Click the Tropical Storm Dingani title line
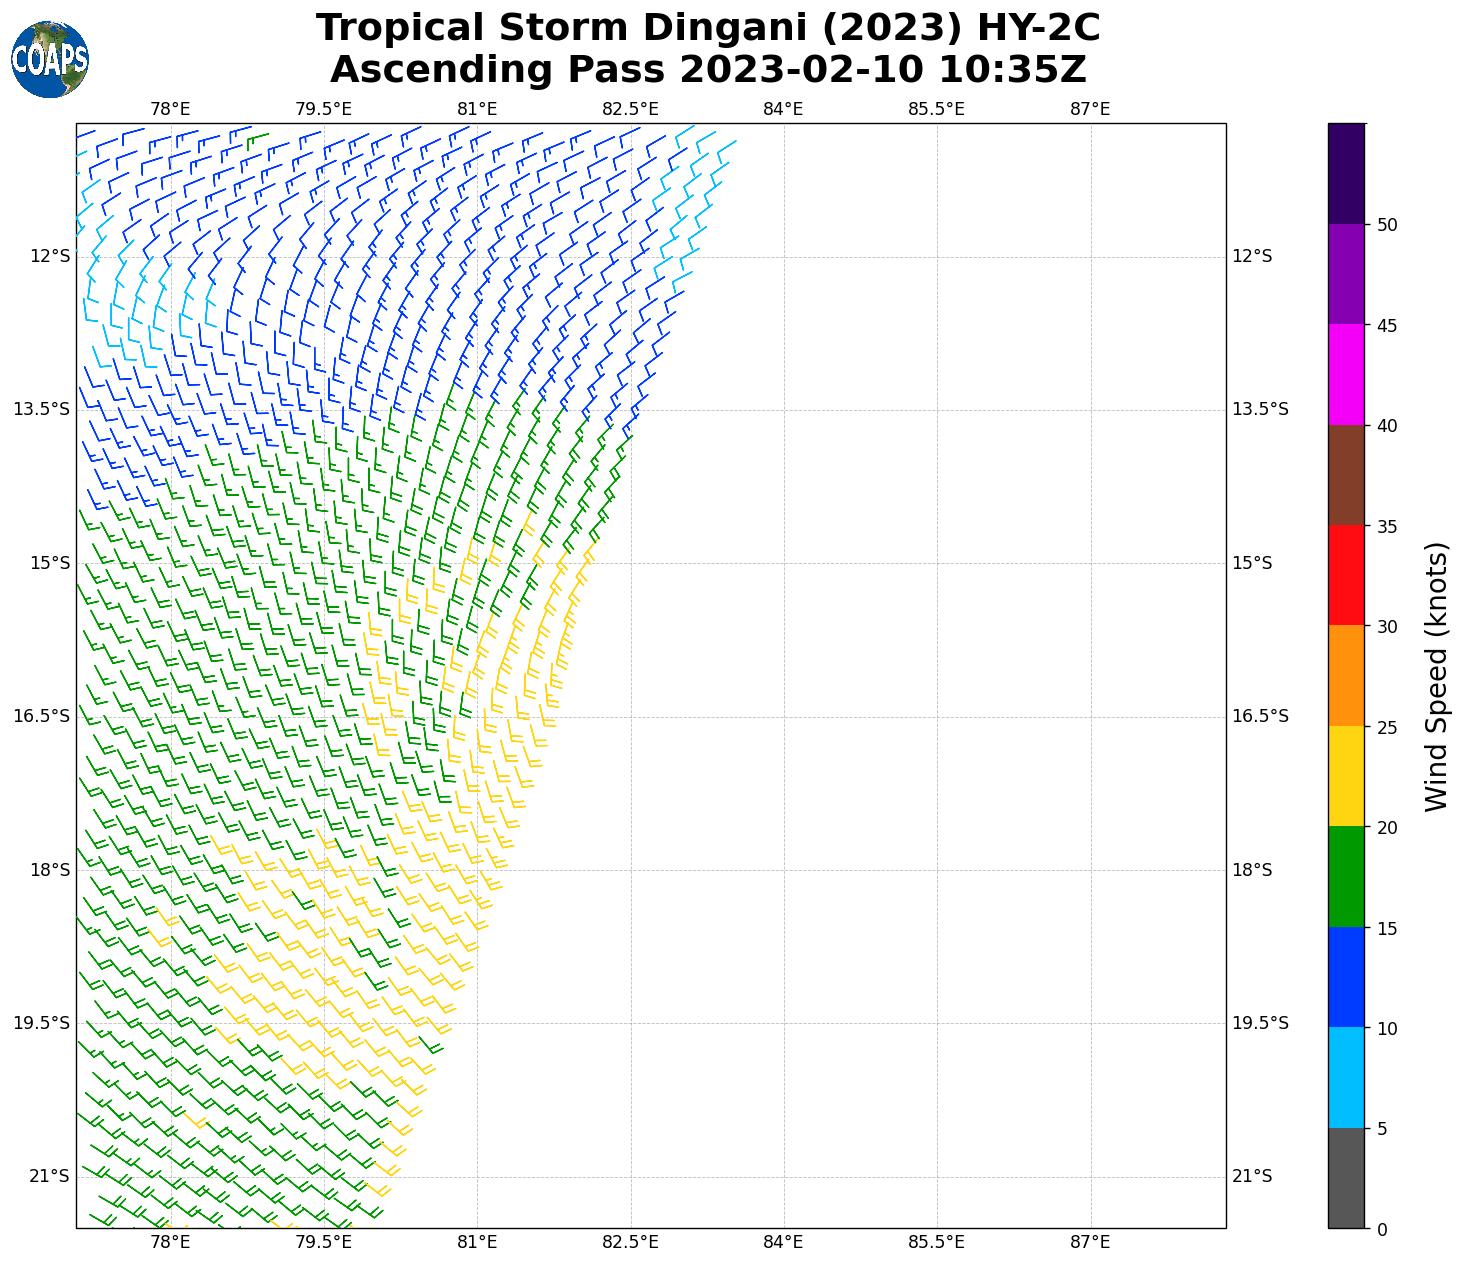Image resolution: width=1465 pixels, height=1264 pixels. pyautogui.click(x=708, y=28)
